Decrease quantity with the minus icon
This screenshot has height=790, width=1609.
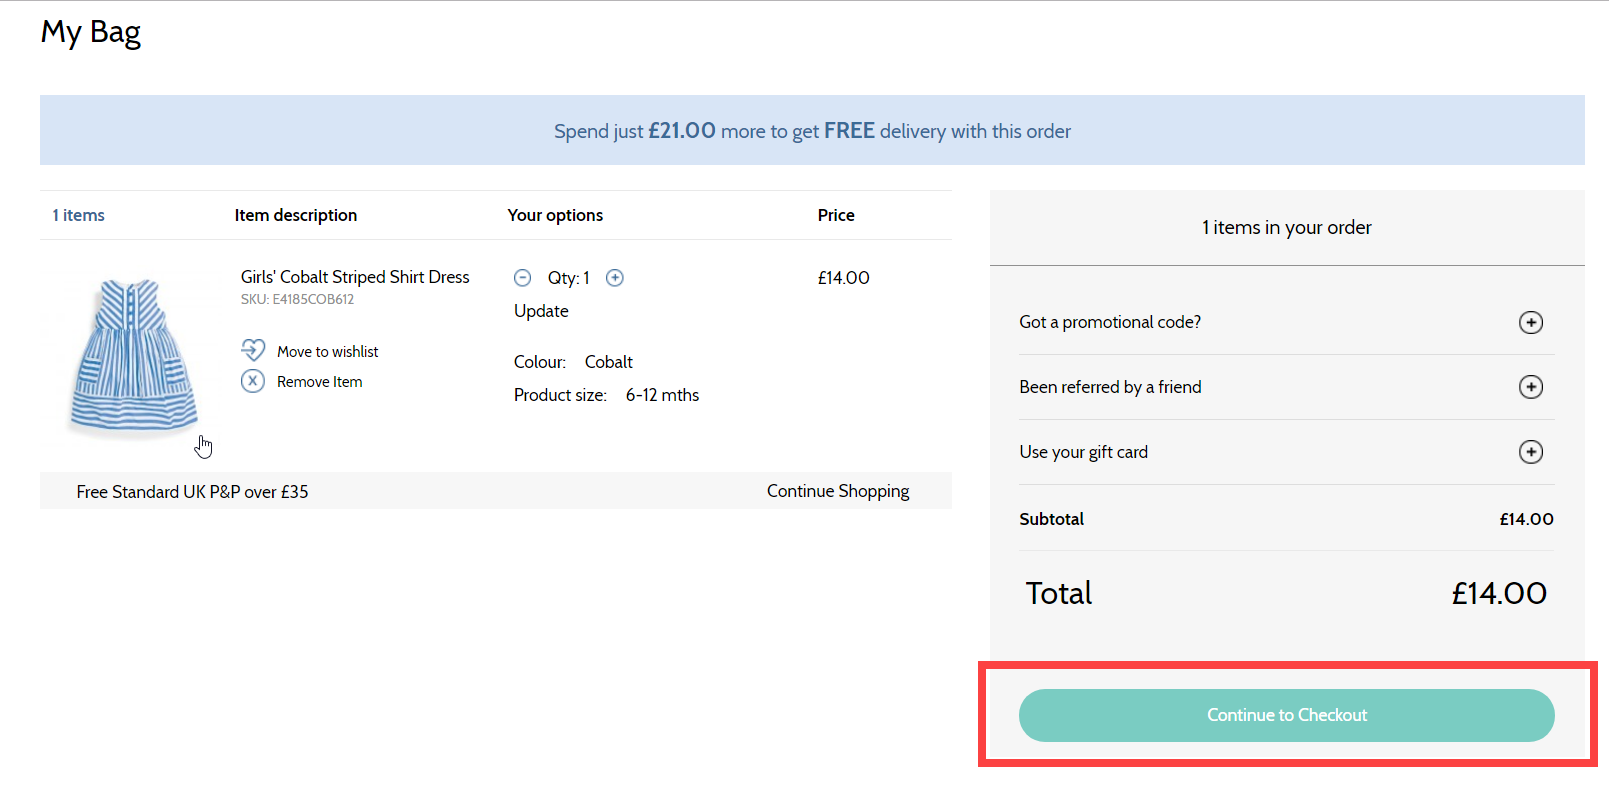point(522,278)
